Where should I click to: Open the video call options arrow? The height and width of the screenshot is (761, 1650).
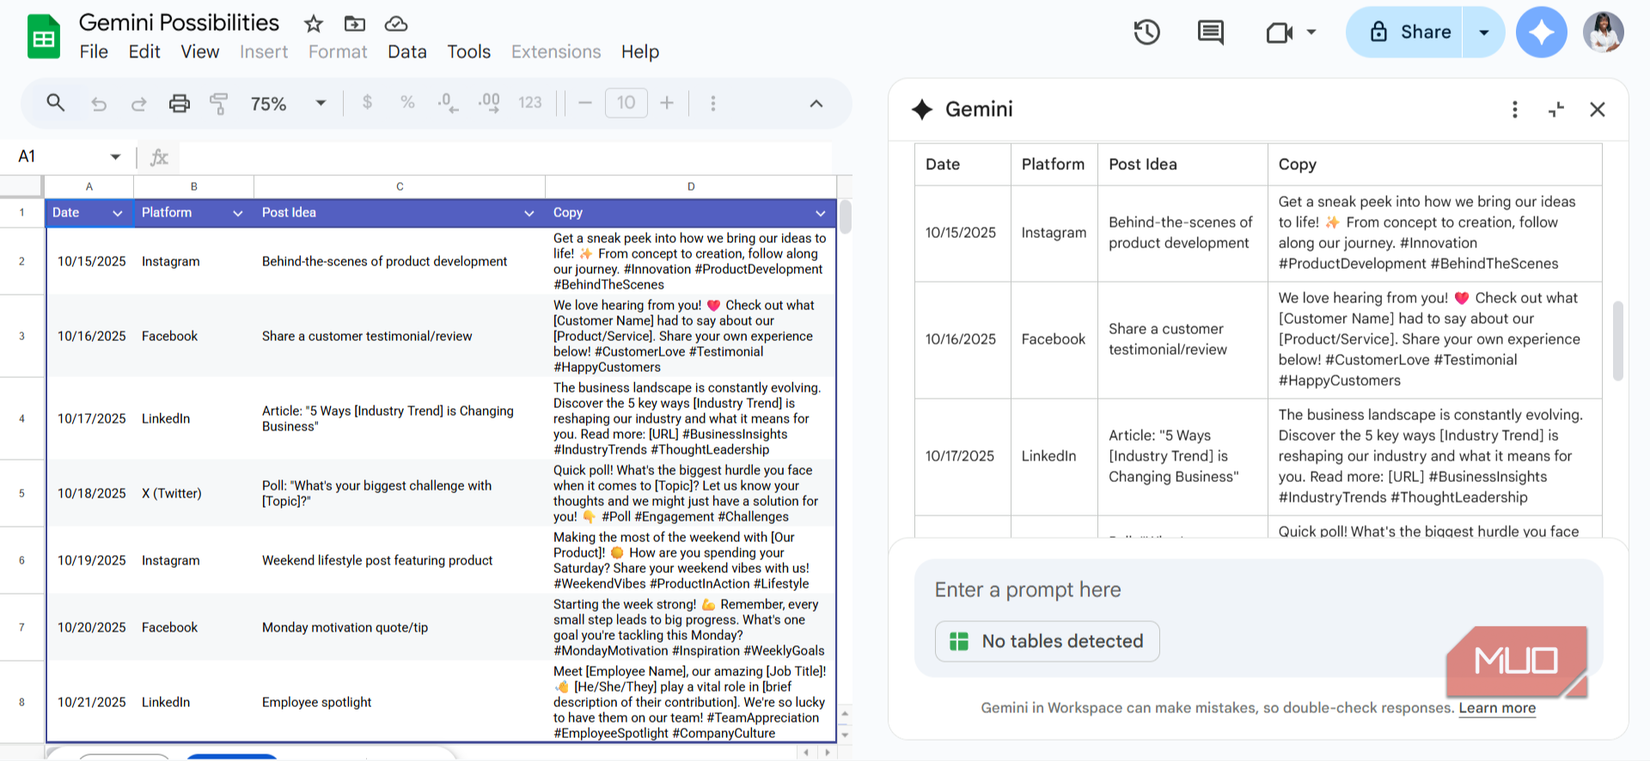tap(1311, 32)
